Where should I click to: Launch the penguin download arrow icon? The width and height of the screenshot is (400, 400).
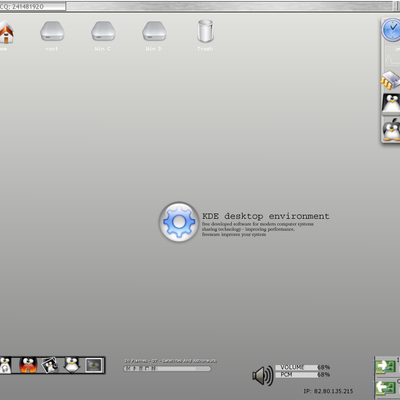pos(72,365)
